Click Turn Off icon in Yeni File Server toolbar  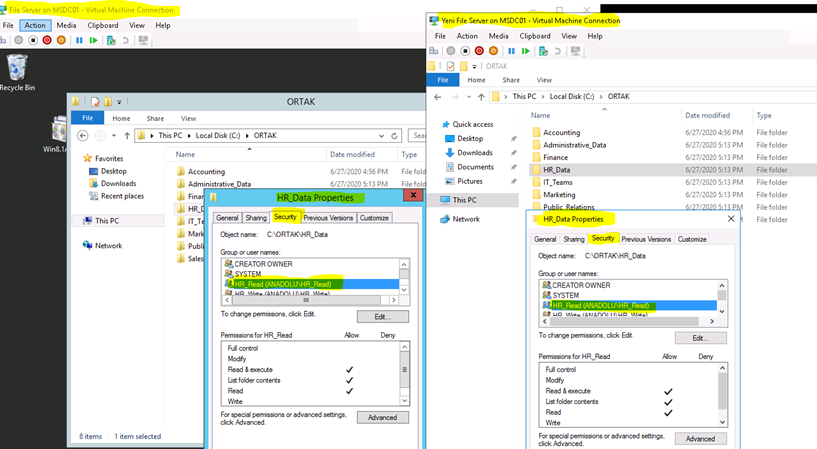click(x=465, y=51)
